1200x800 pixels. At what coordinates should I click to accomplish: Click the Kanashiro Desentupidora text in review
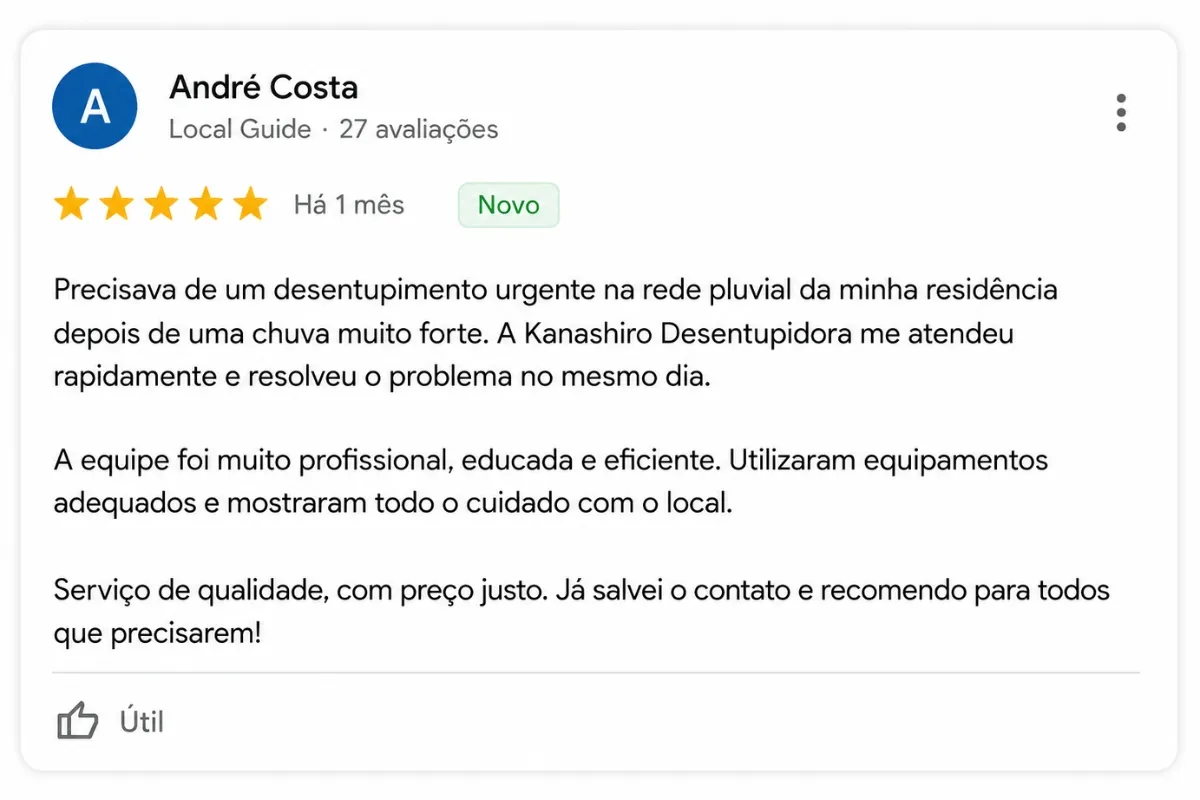point(686,334)
